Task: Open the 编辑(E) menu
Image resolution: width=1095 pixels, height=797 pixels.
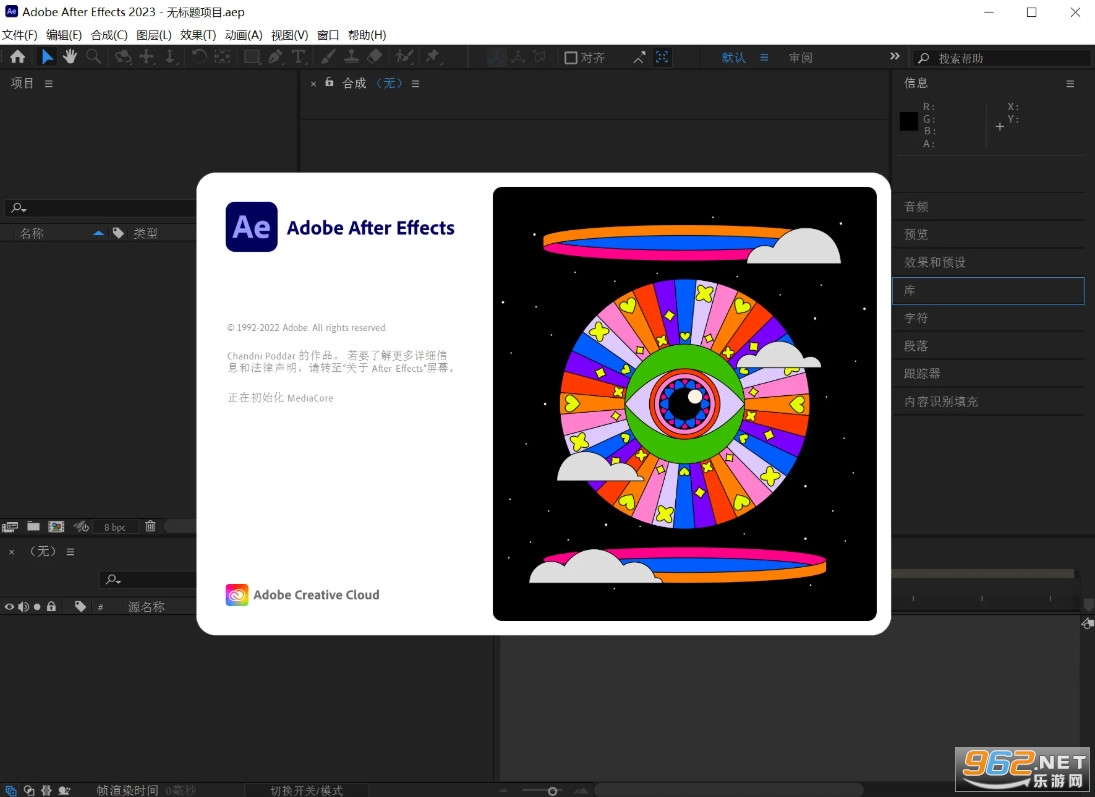Action: point(64,35)
